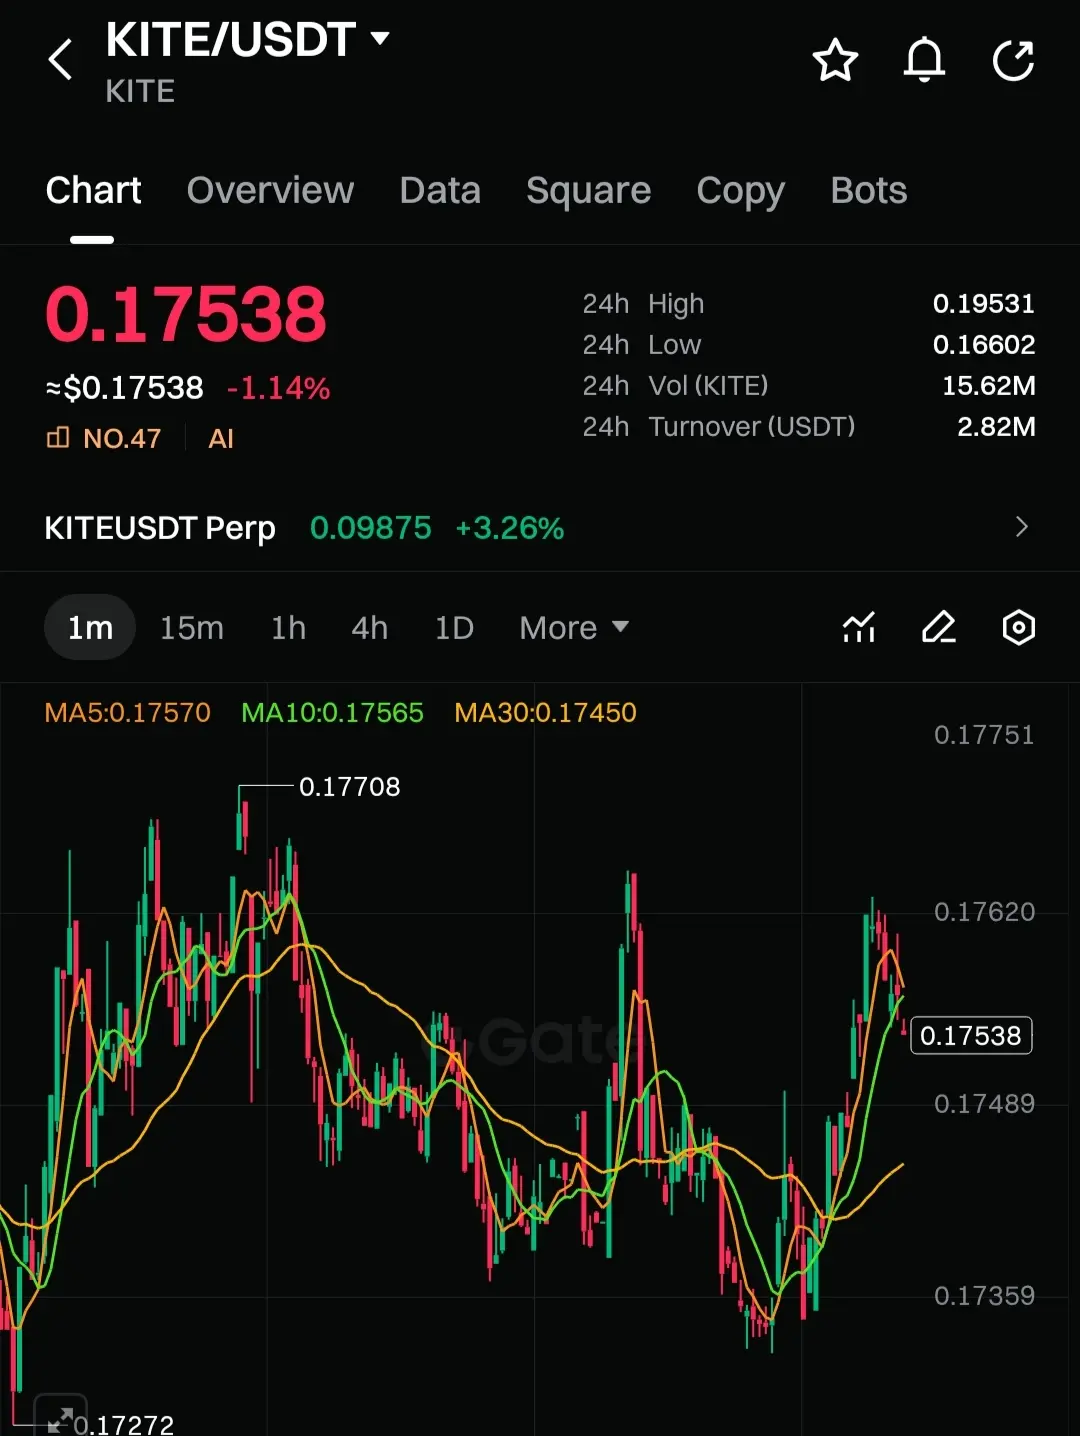The image size is (1080, 1436).
Task: Open the chart indicators icon
Action: [859, 628]
